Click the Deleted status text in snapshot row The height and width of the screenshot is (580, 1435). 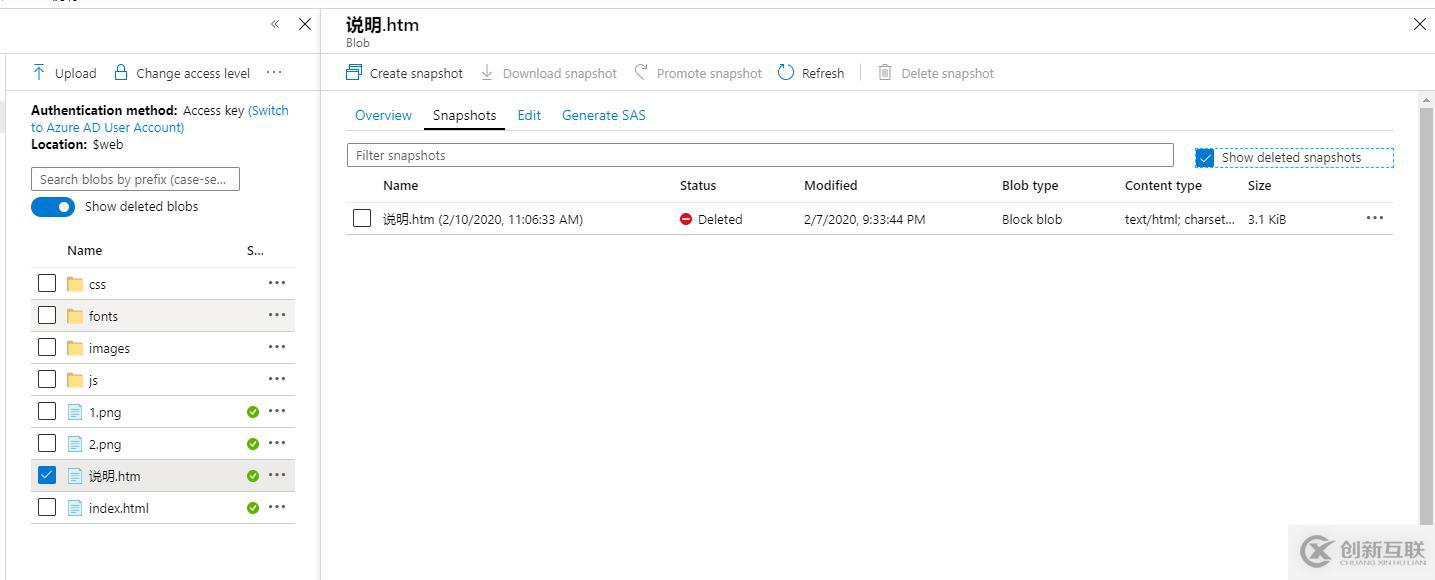720,219
